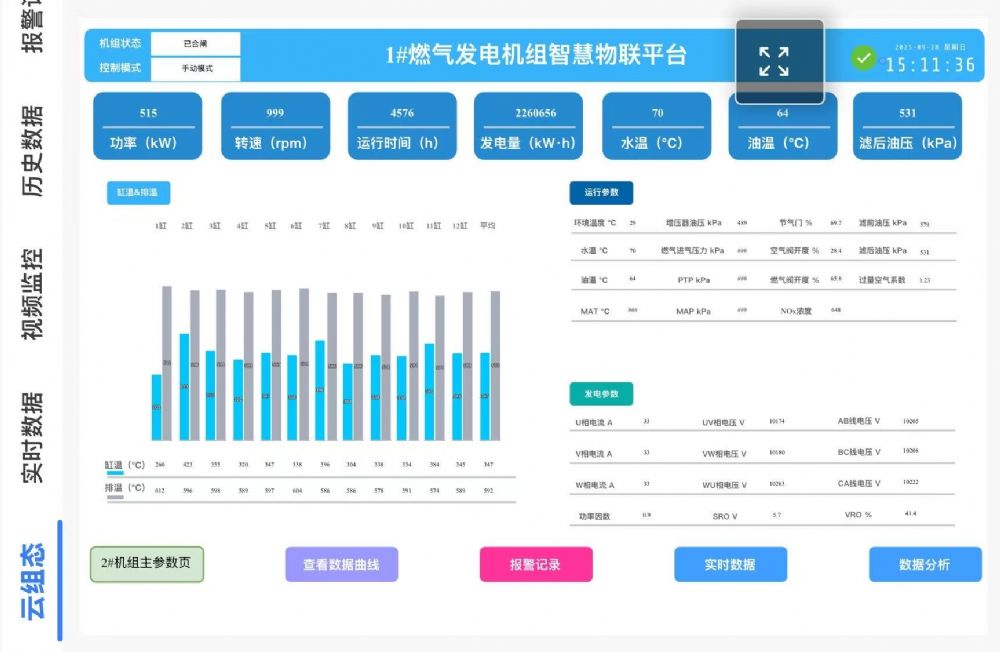The image size is (1000, 652).
Task: Click the blue 实时数据 button at bottom
Action: coord(730,564)
